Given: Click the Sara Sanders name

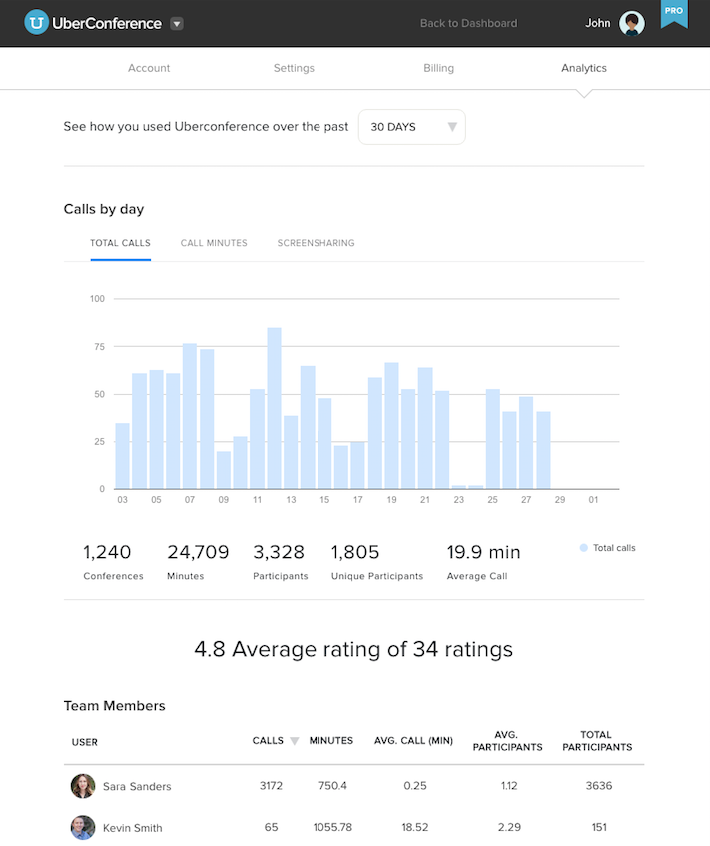Looking at the screenshot, I should (x=137, y=786).
